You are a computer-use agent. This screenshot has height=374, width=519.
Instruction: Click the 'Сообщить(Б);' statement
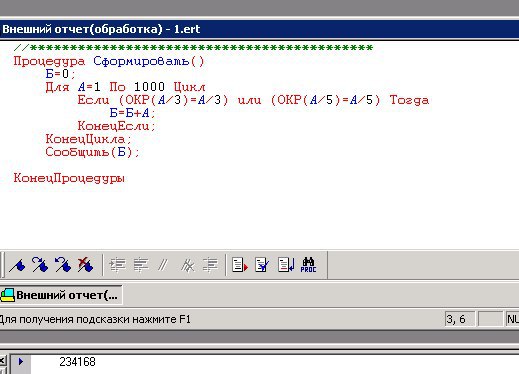[92, 152]
